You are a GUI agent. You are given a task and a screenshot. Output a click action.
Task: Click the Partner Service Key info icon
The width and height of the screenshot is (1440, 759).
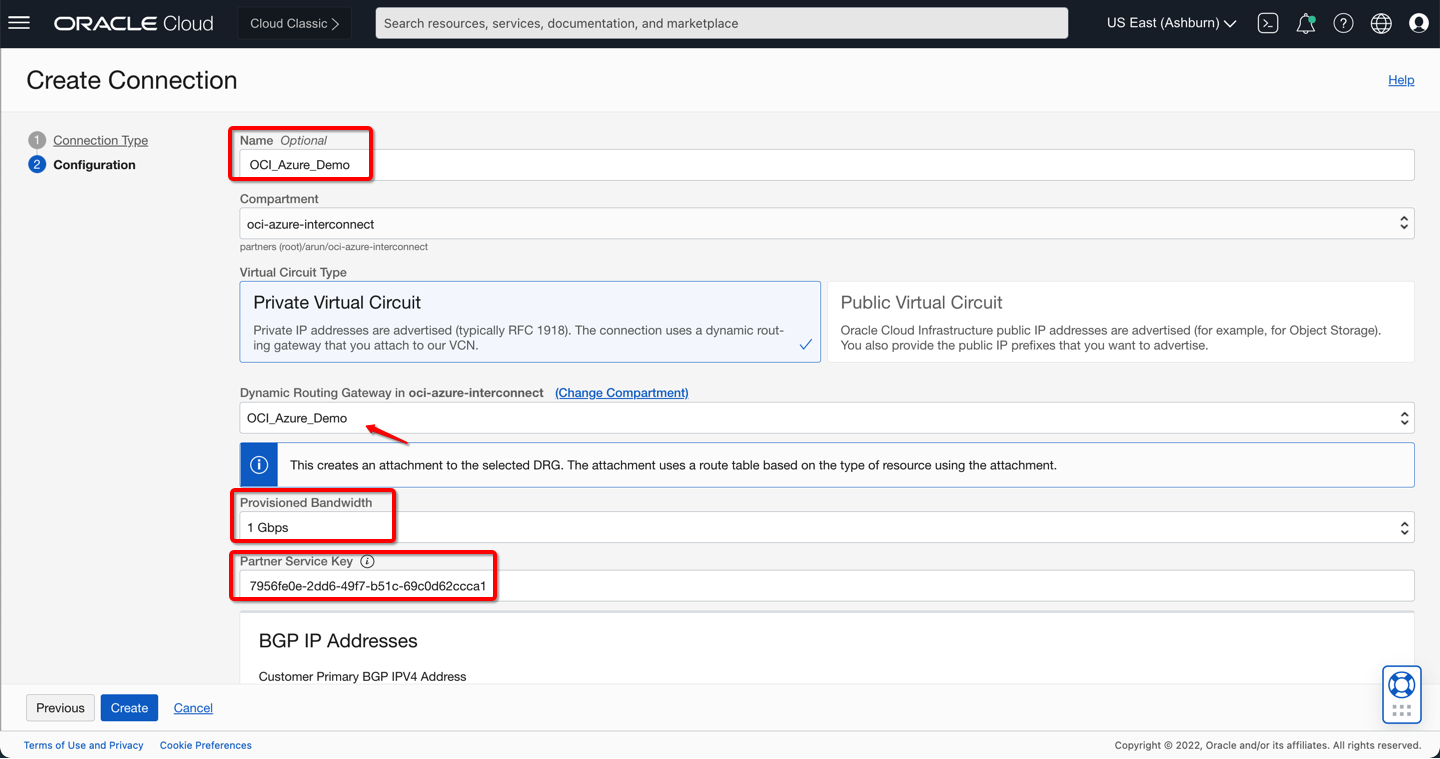click(x=367, y=561)
